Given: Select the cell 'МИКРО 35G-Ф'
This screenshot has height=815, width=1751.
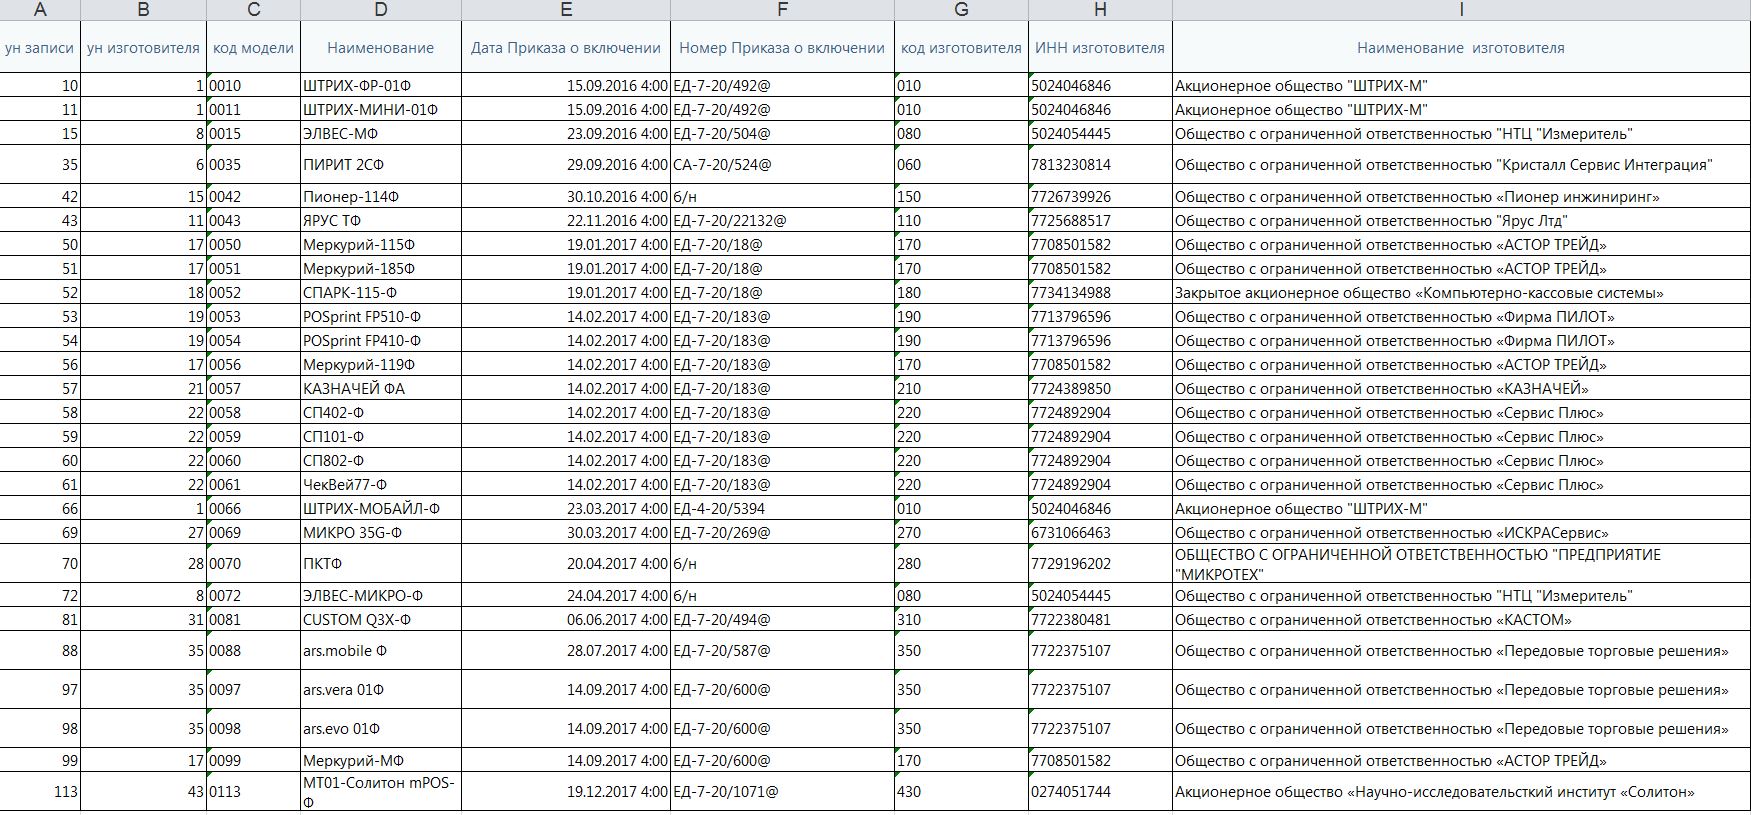Looking at the screenshot, I should (381, 532).
